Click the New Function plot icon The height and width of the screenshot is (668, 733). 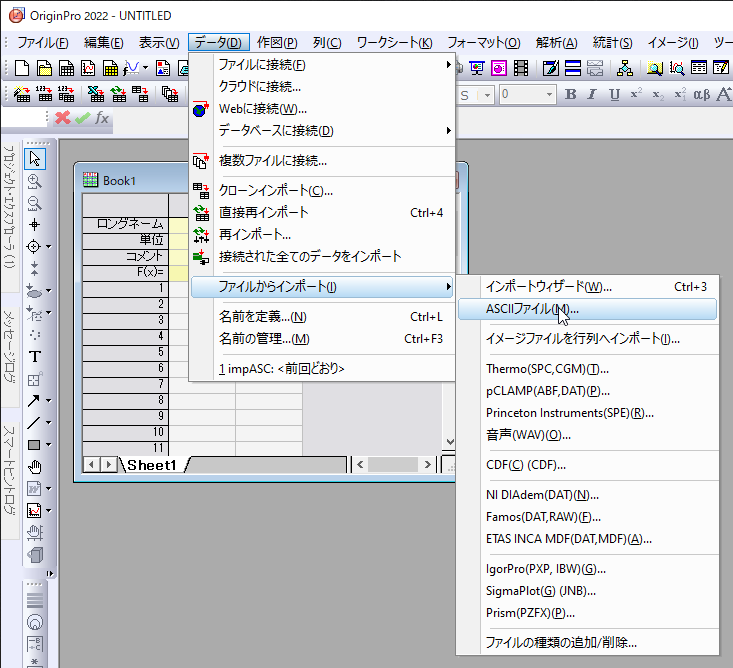click(131, 68)
